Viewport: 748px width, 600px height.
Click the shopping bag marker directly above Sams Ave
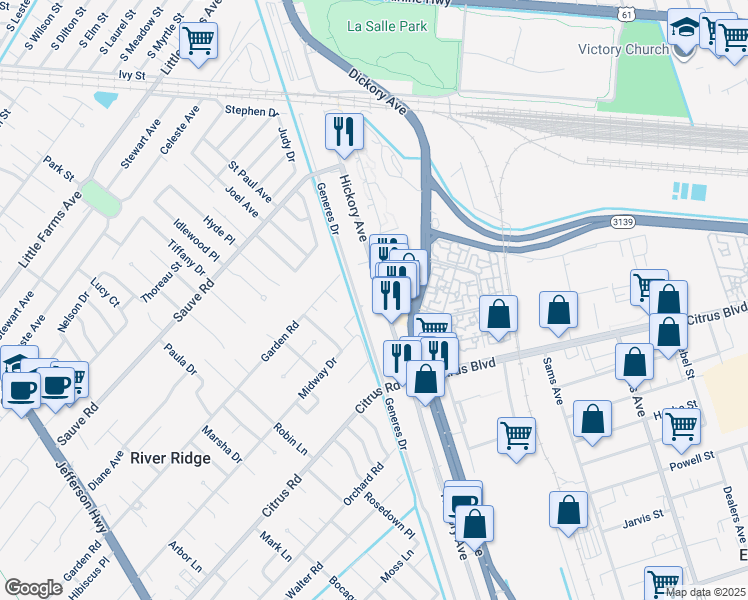[559, 311]
